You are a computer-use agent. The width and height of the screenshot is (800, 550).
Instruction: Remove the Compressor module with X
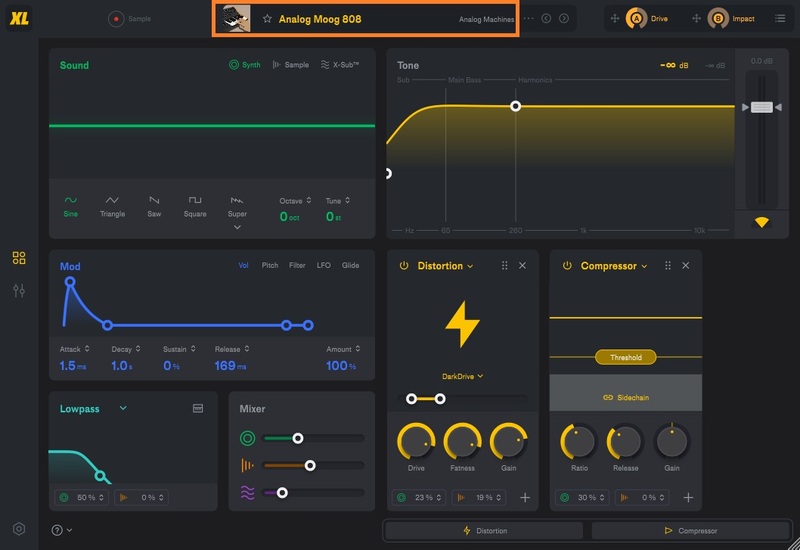(x=686, y=266)
